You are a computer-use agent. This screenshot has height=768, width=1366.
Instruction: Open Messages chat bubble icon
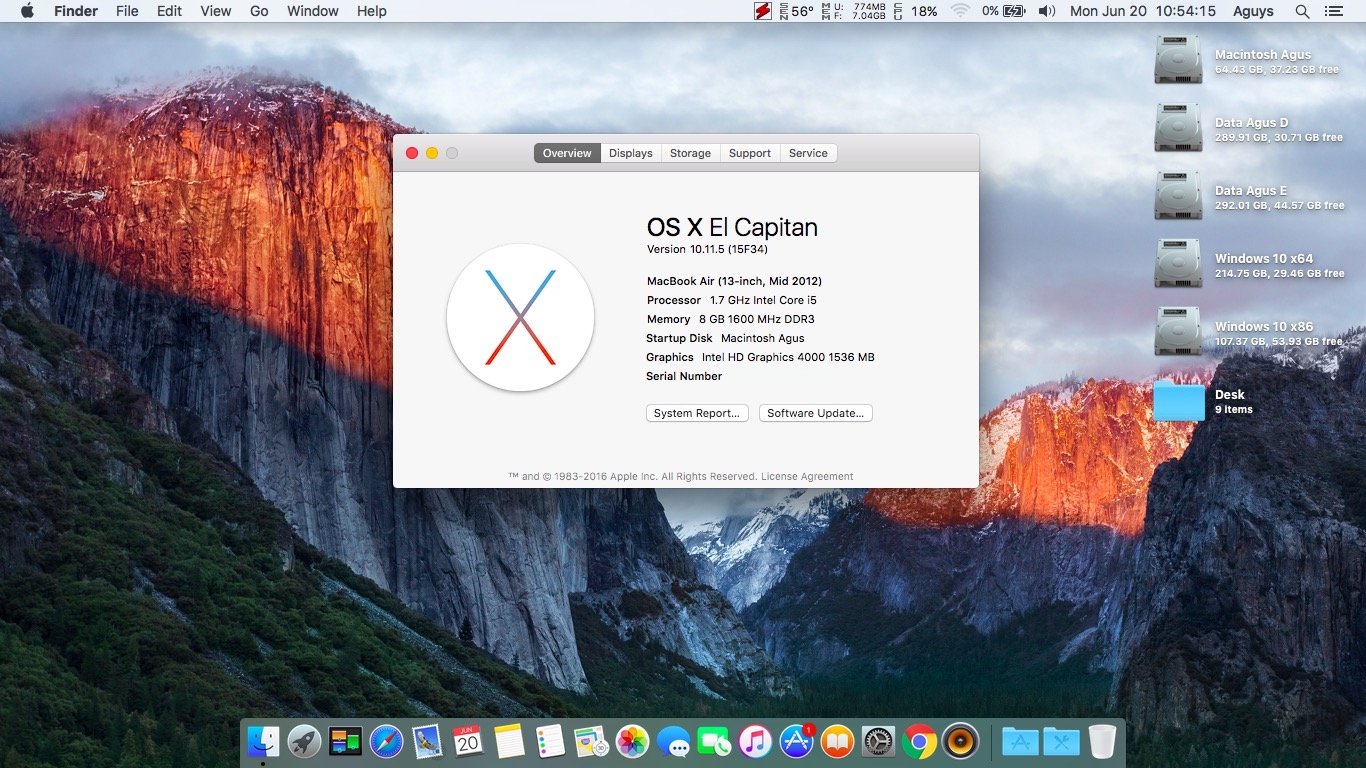pyautogui.click(x=673, y=741)
